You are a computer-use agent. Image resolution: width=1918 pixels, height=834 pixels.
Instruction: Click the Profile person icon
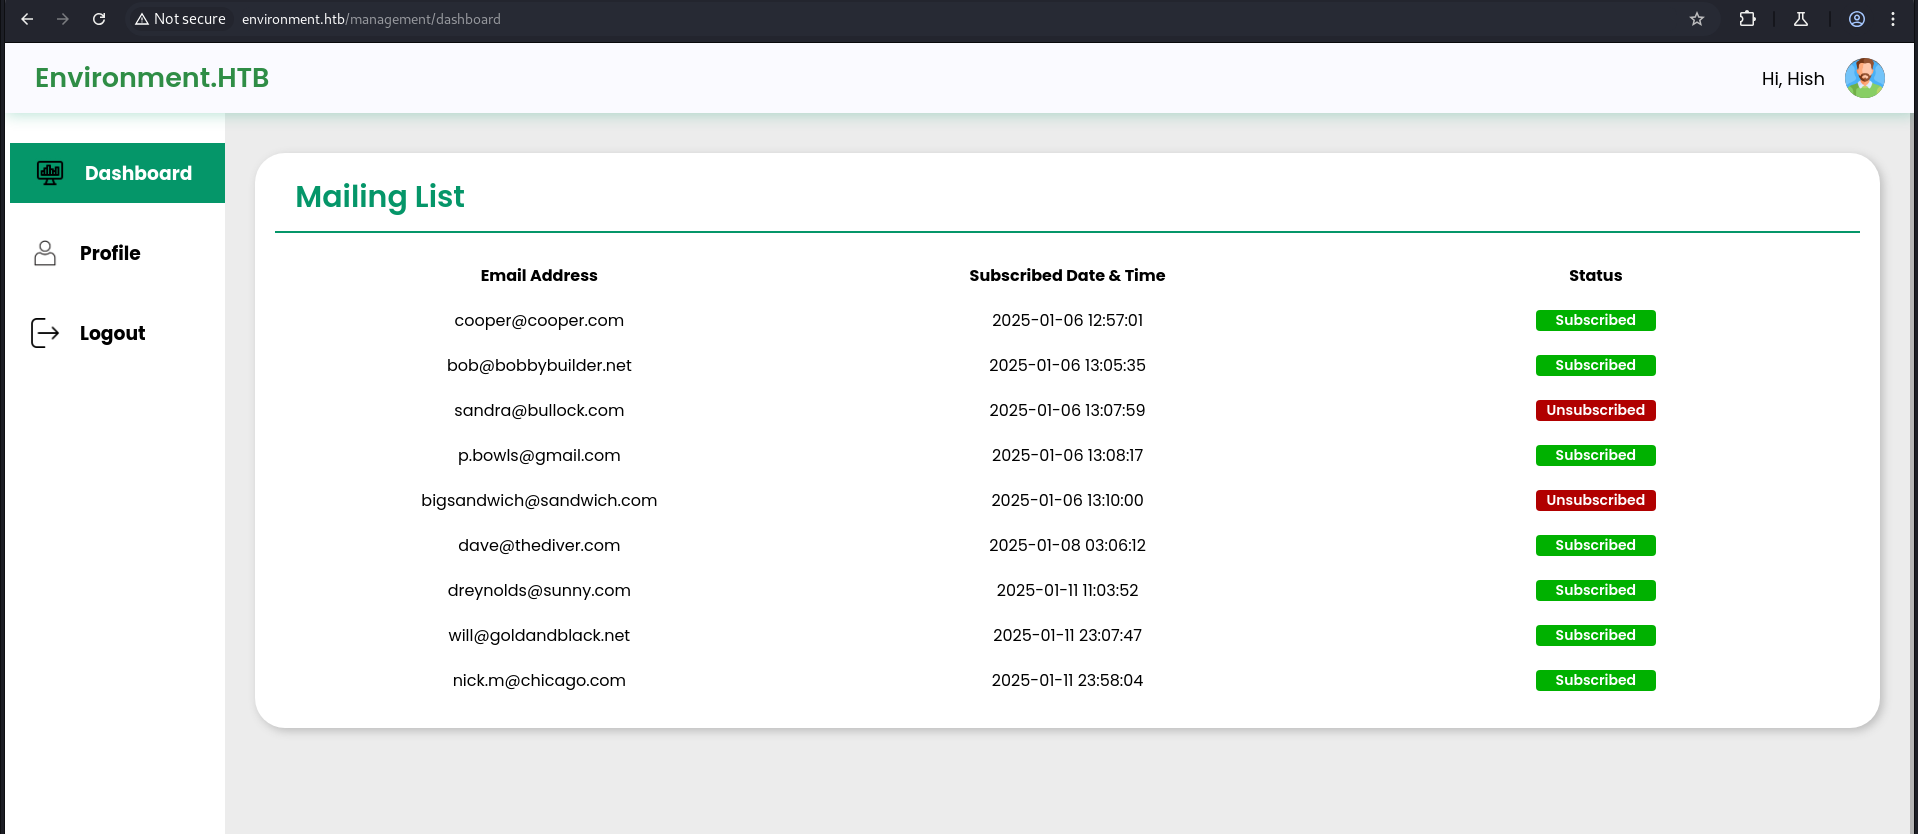click(45, 253)
